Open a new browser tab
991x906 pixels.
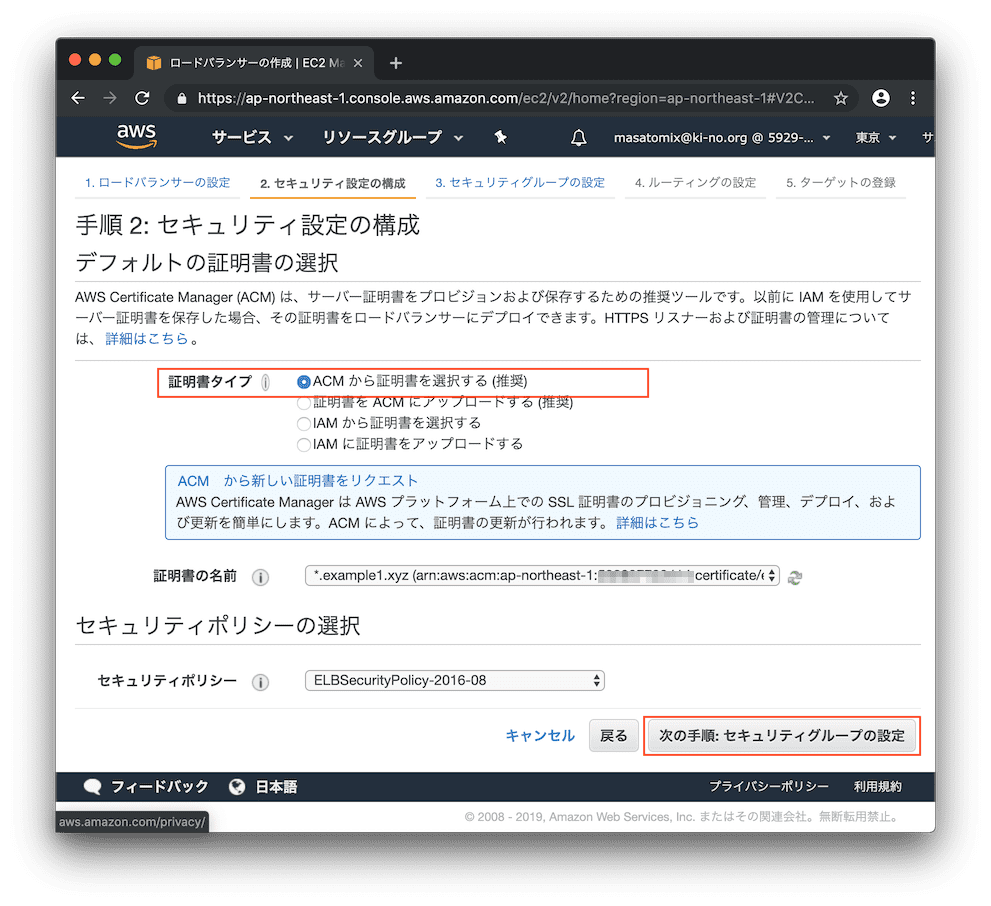[396, 63]
